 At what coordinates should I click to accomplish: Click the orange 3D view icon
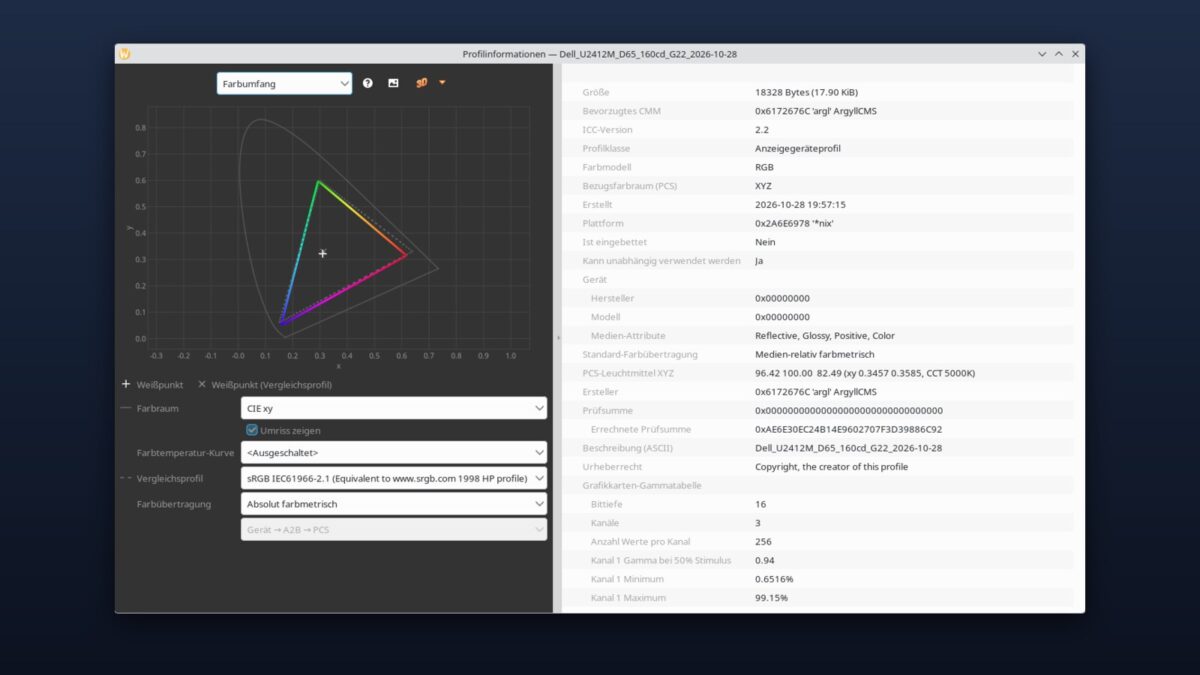pyautogui.click(x=422, y=83)
